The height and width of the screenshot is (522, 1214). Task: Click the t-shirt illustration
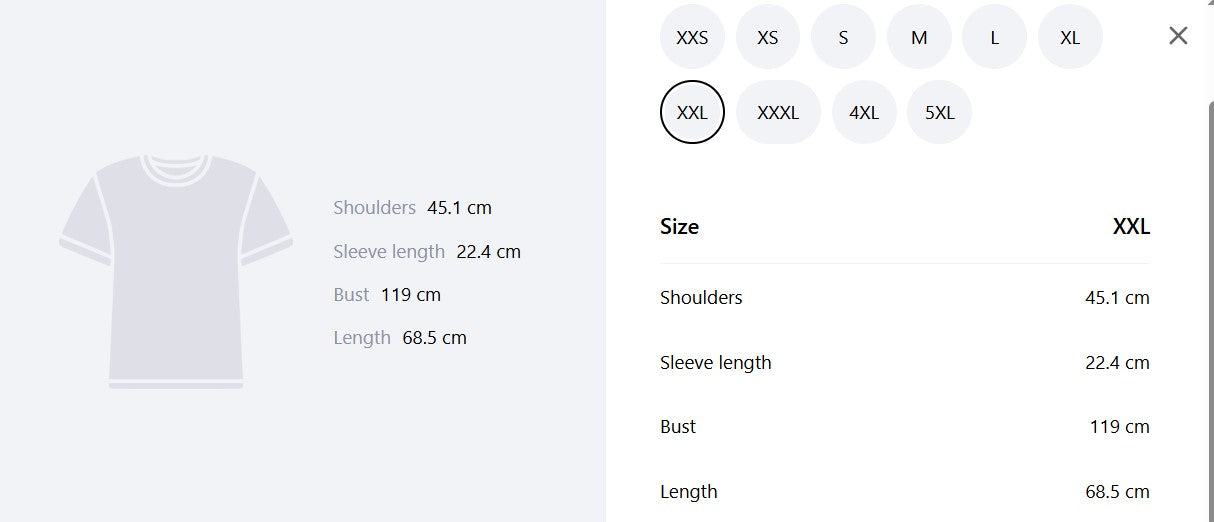(176, 271)
